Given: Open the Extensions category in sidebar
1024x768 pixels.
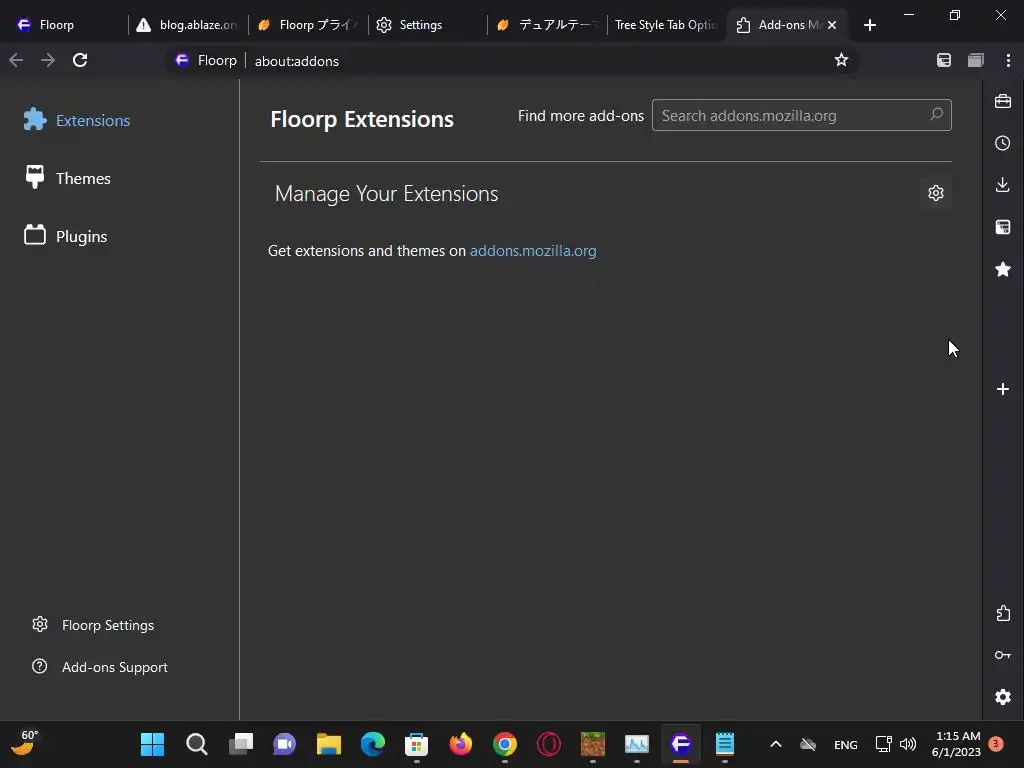Looking at the screenshot, I should click(x=77, y=120).
